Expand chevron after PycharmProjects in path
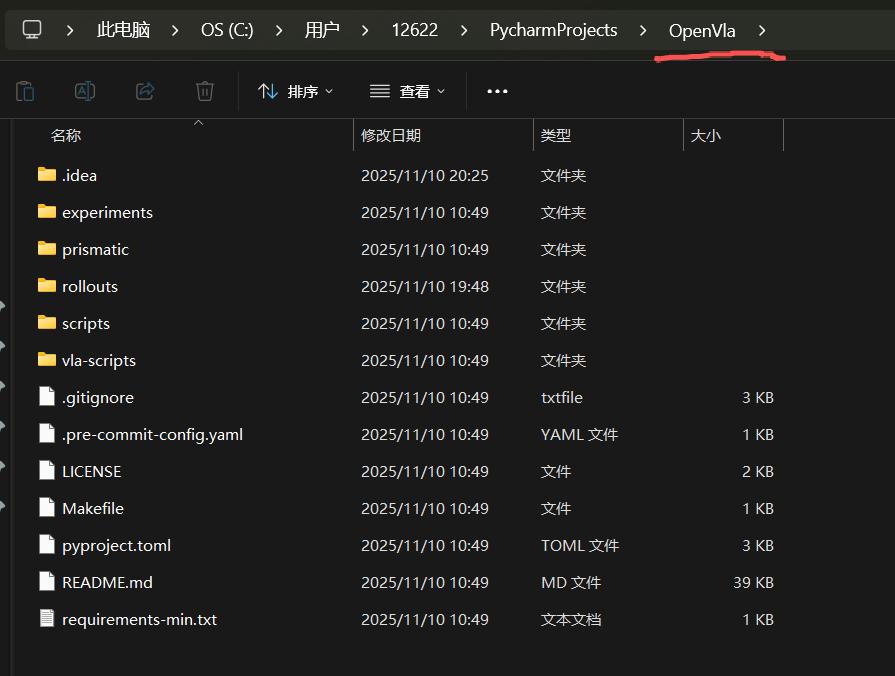Viewport: 895px width, 676px height. [643, 30]
